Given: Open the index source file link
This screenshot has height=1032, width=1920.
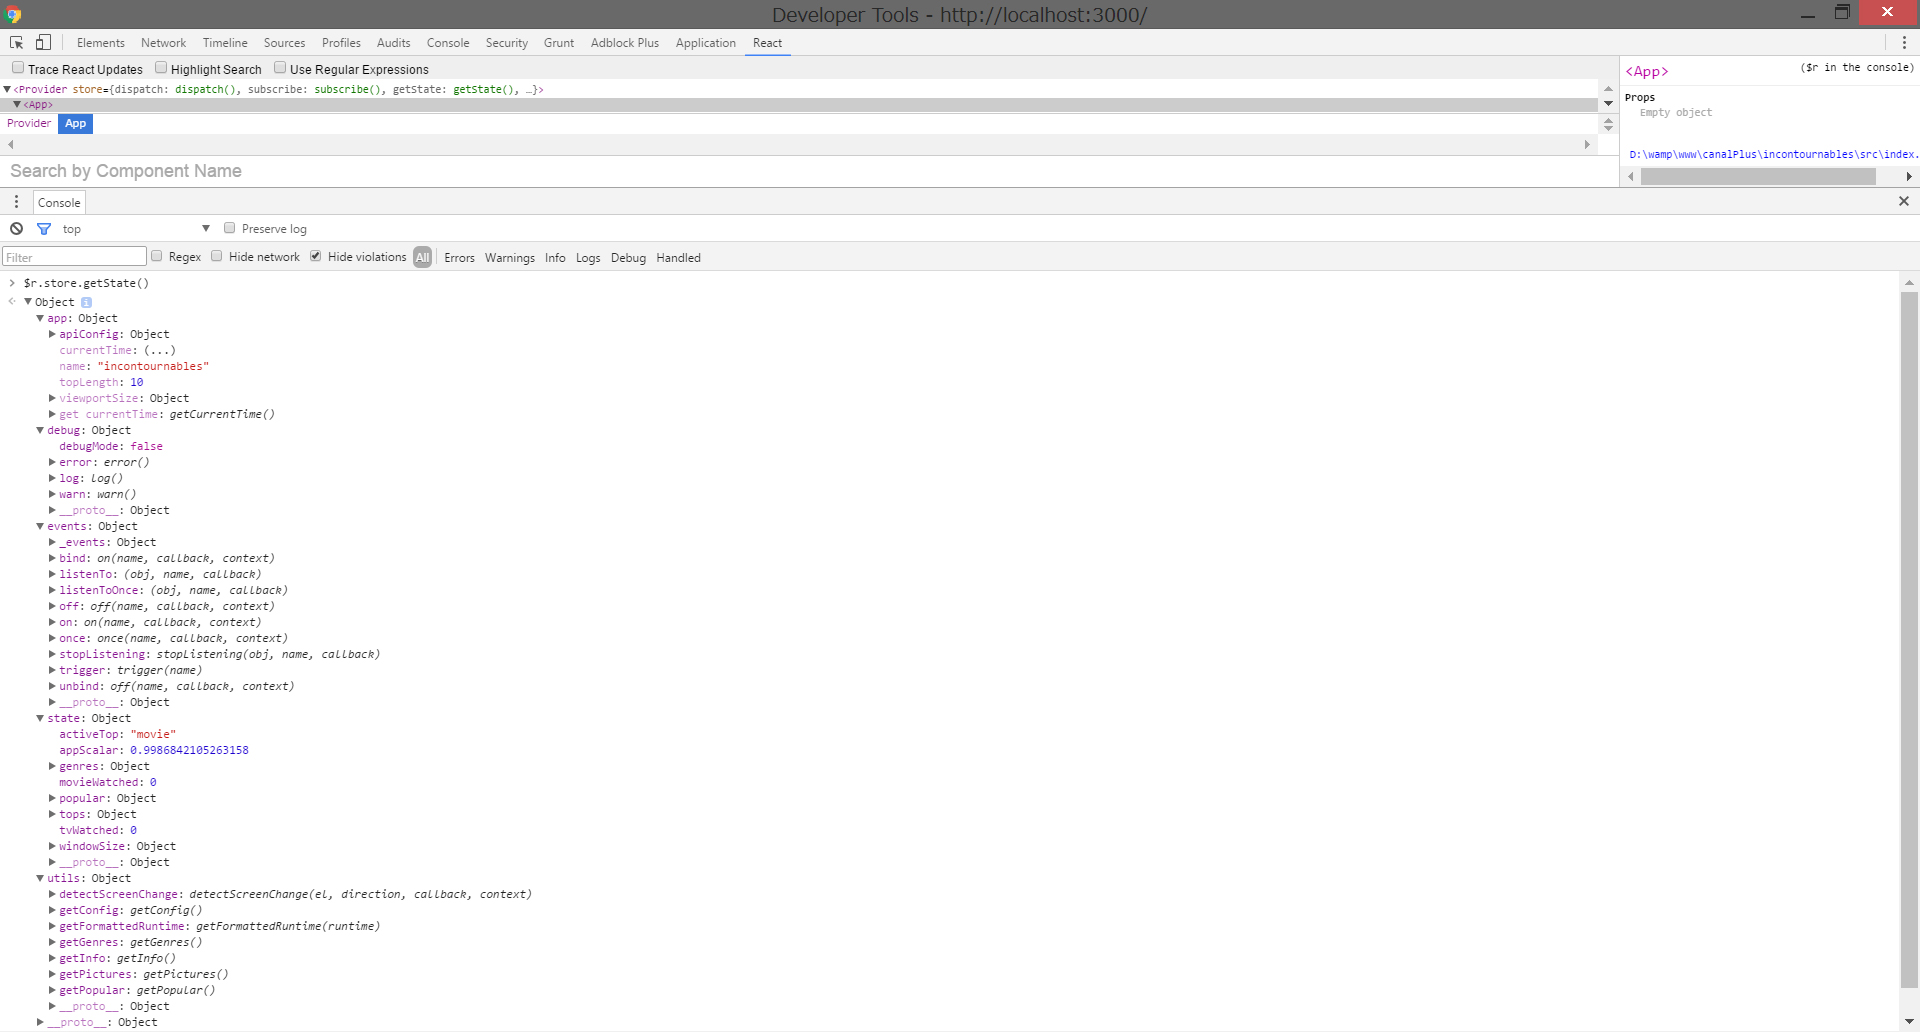Looking at the screenshot, I should [1772, 154].
